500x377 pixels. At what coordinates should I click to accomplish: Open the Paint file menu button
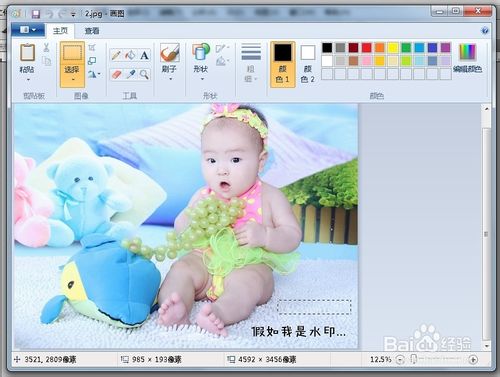tap(28, 30)
